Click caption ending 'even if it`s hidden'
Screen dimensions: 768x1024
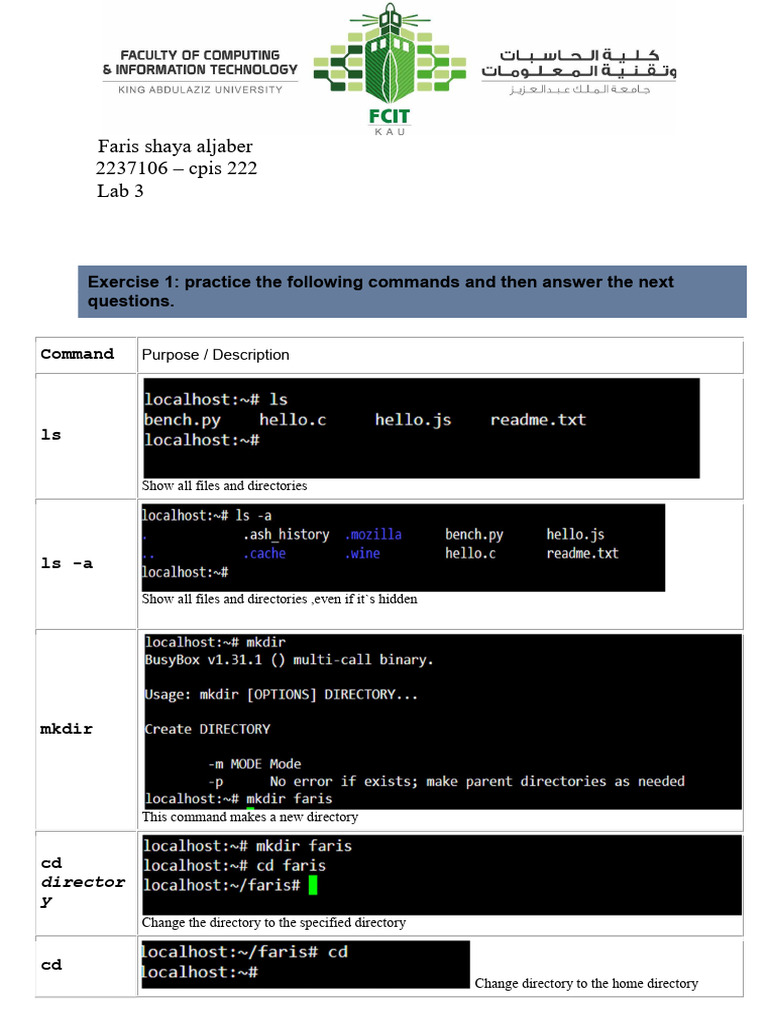tap(280, 599)
